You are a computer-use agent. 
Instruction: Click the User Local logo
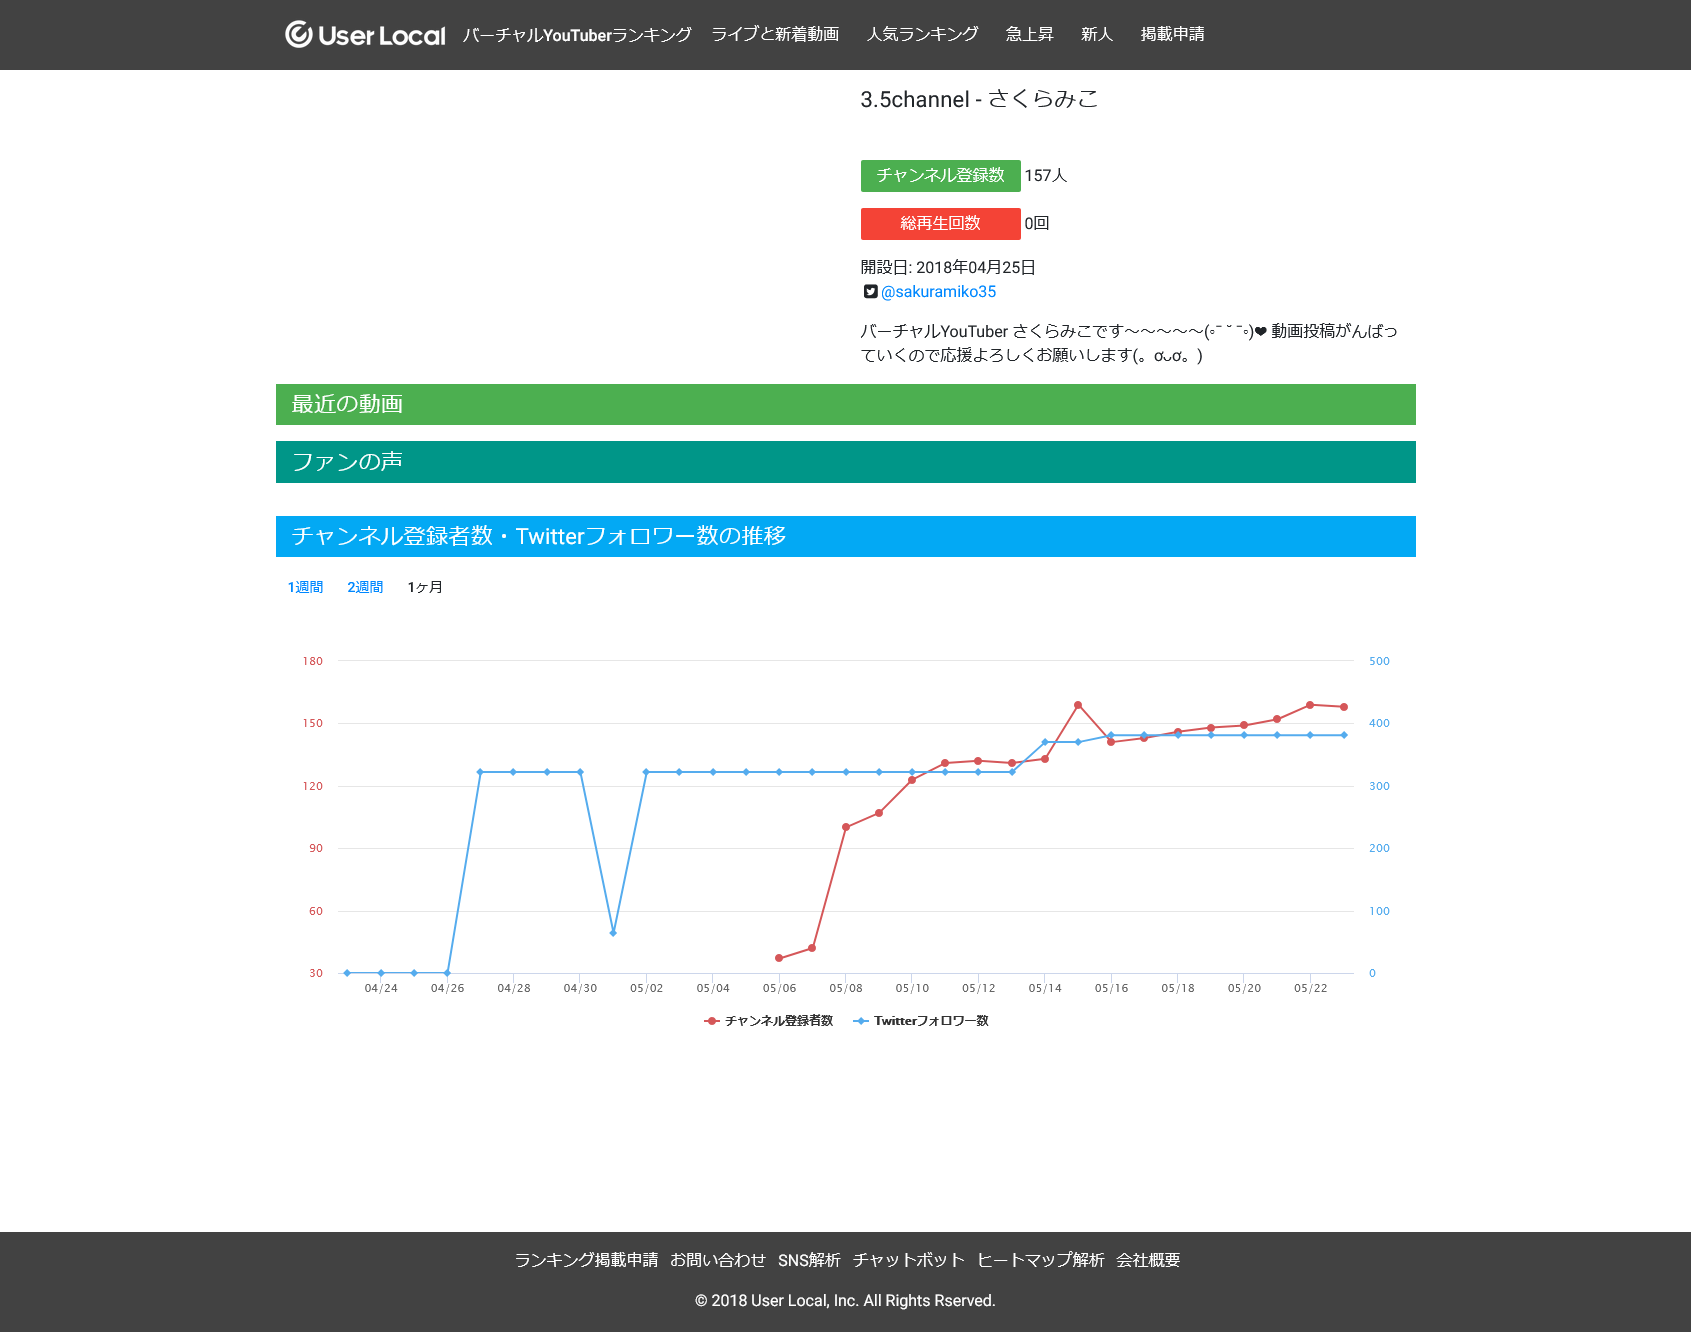click(365, 35)
